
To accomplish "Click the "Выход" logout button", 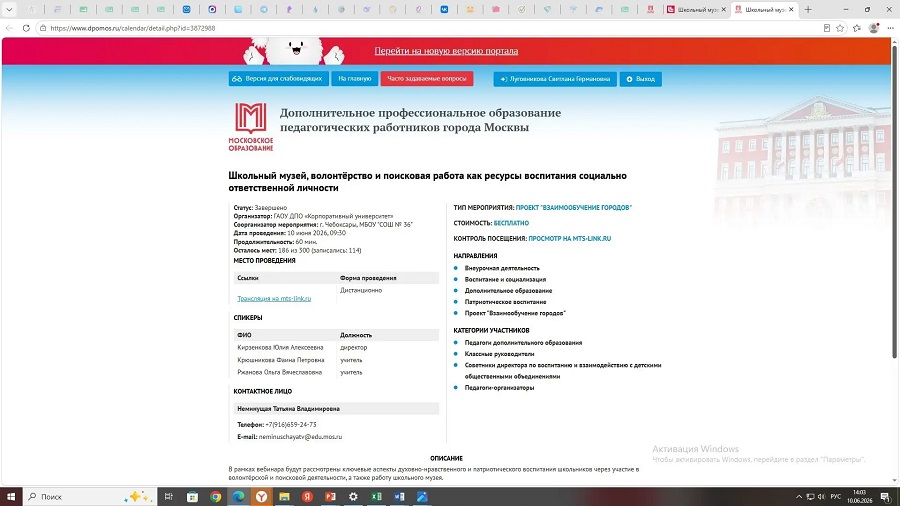I will (641, 79).
